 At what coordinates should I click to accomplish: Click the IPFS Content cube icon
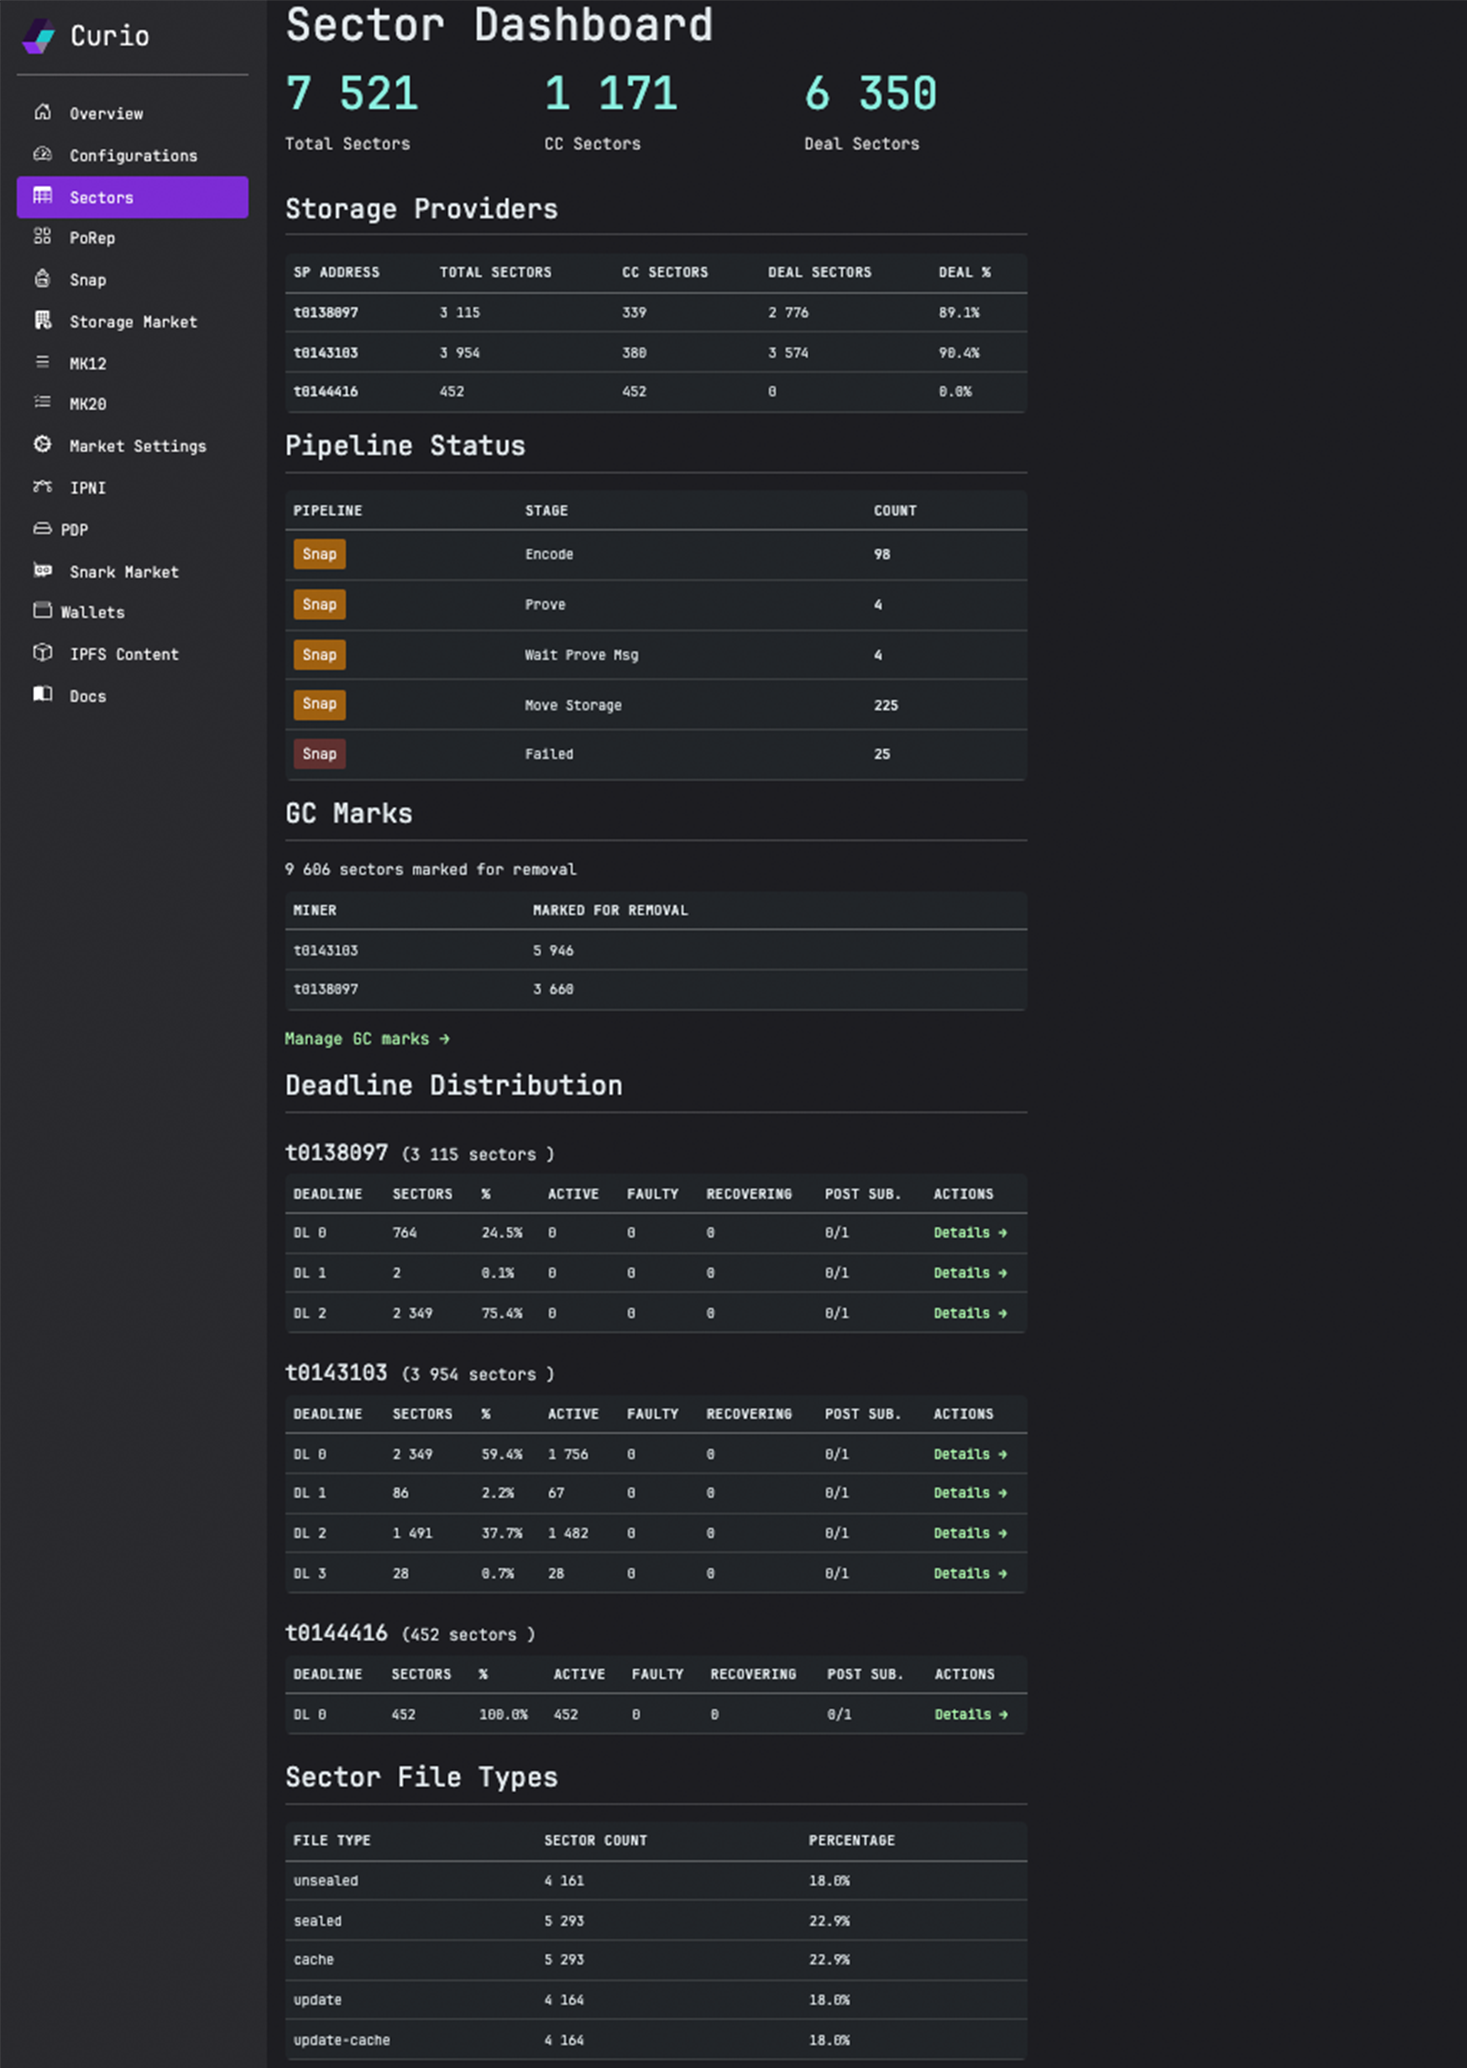42,653
